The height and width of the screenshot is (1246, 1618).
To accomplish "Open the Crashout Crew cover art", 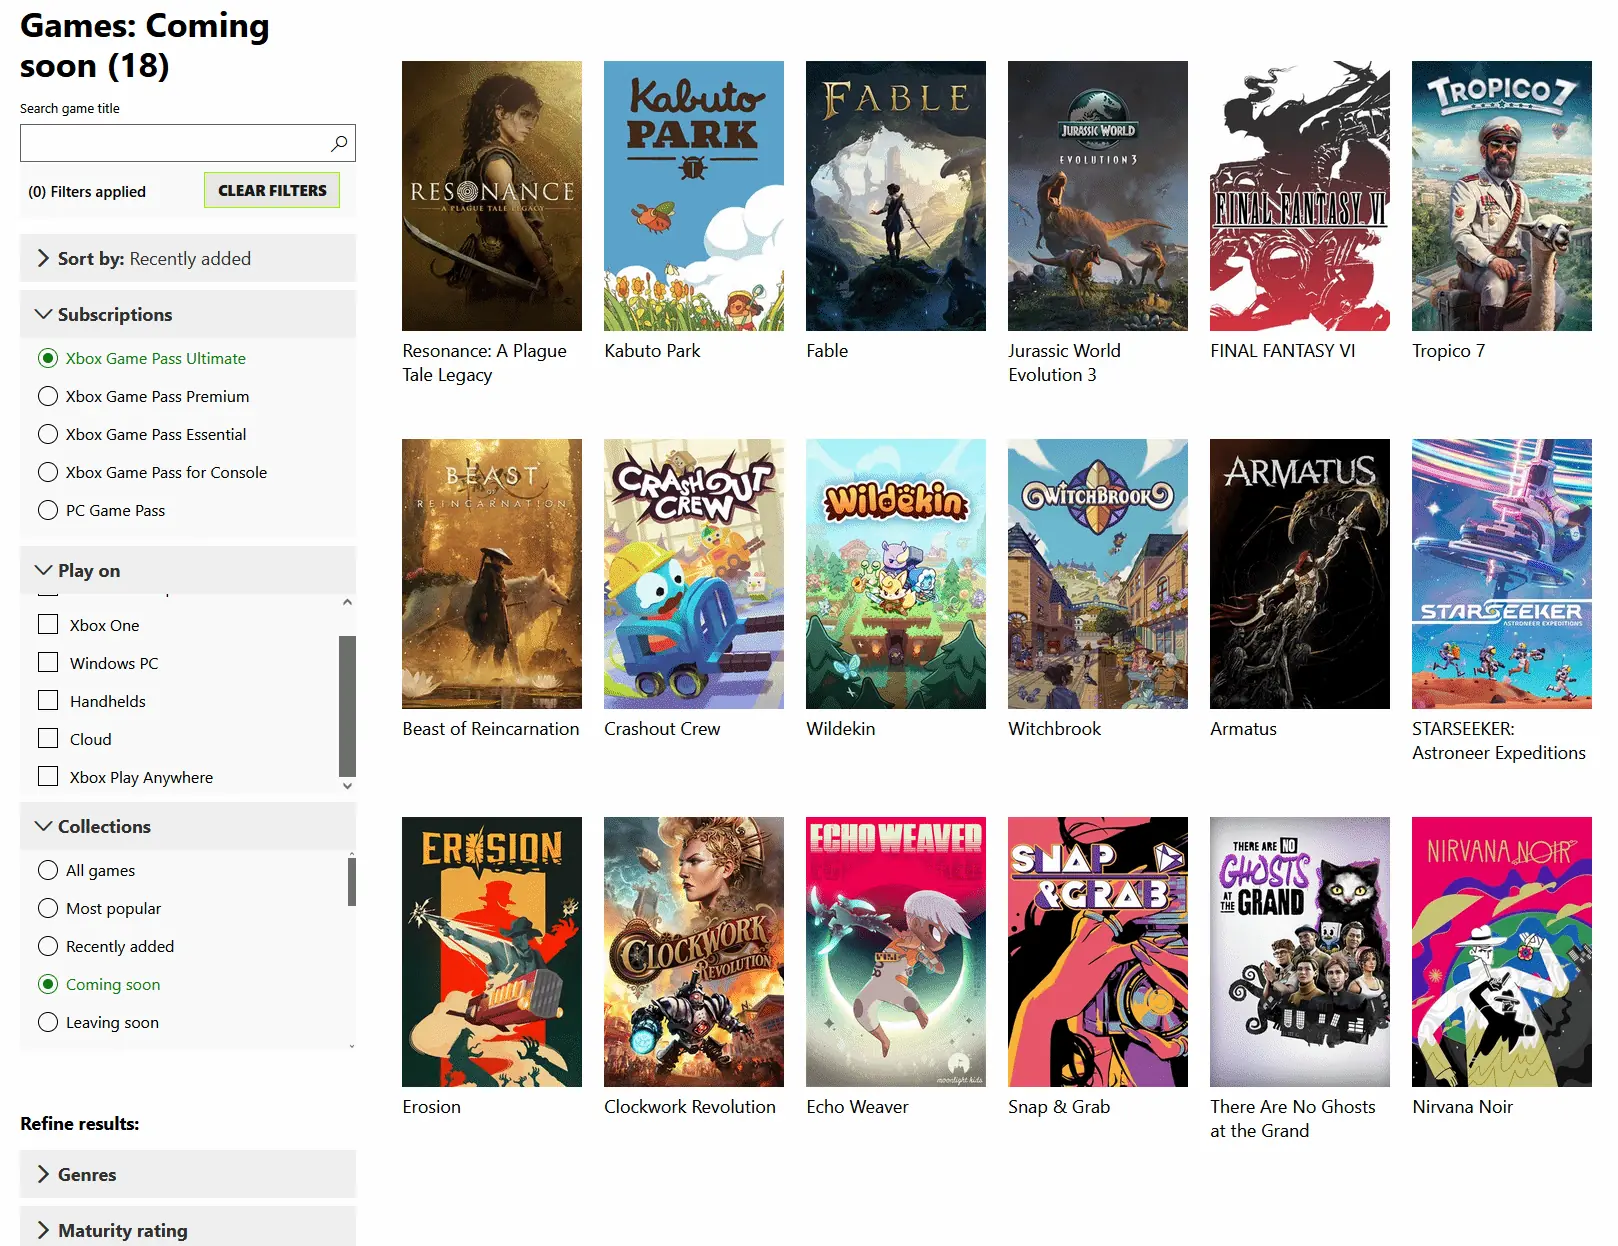I will pyautogui.click(x=694, y=574).
